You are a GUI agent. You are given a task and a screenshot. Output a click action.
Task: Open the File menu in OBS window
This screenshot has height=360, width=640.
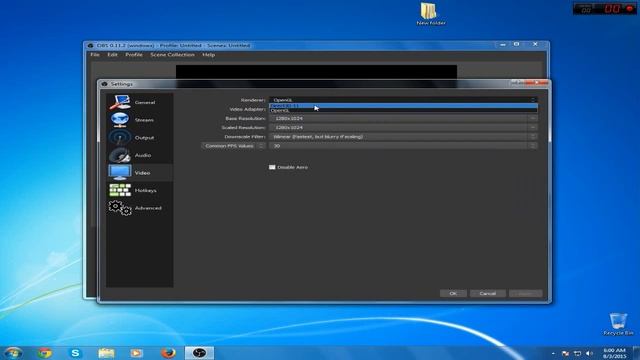(x=95, y=55)
